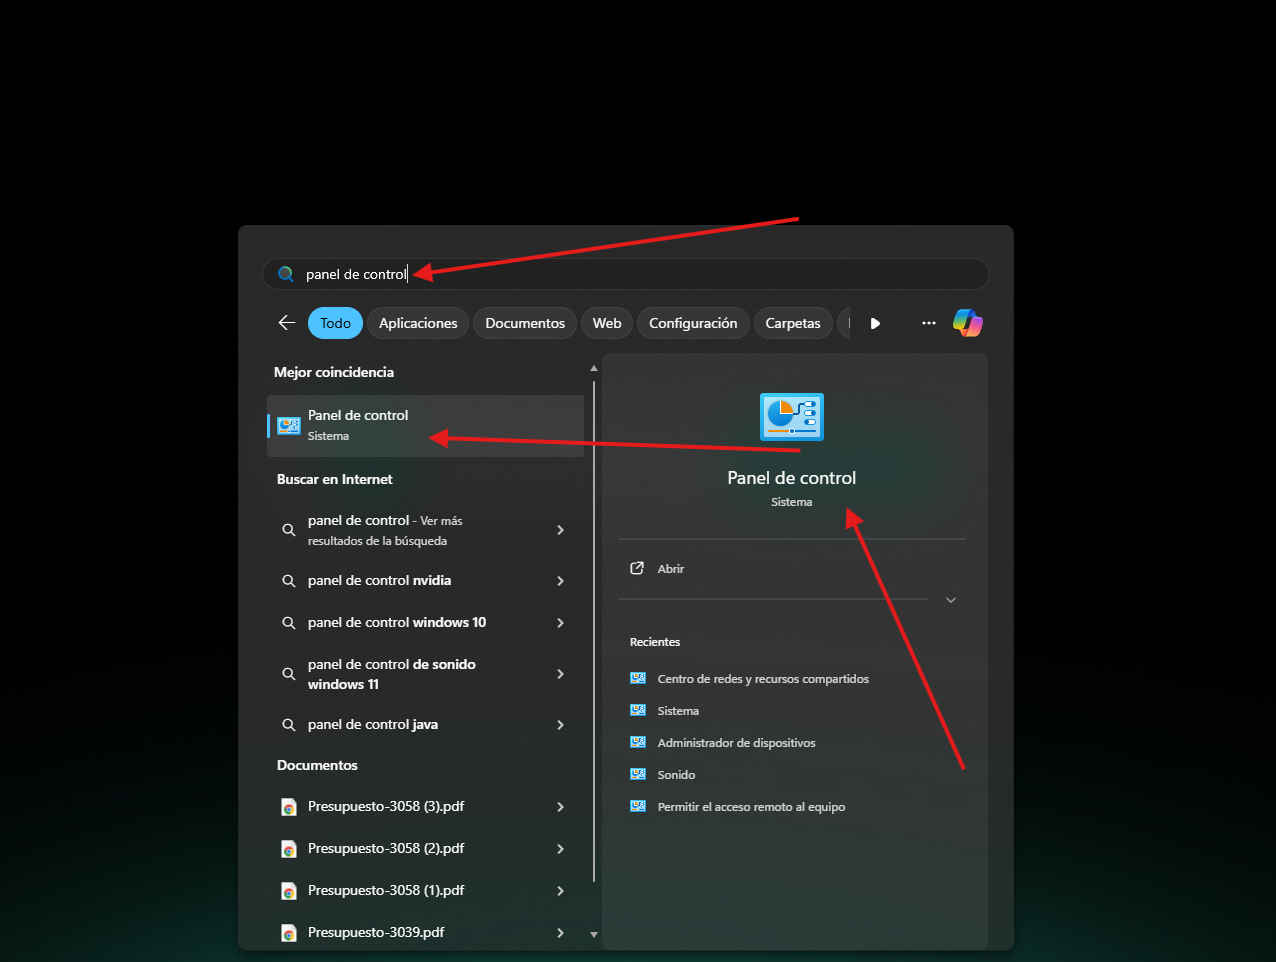Click the magnifier icon beside panel de control nvidia
This screenshot has width=1276, height=962.
[x=289, y=581]
